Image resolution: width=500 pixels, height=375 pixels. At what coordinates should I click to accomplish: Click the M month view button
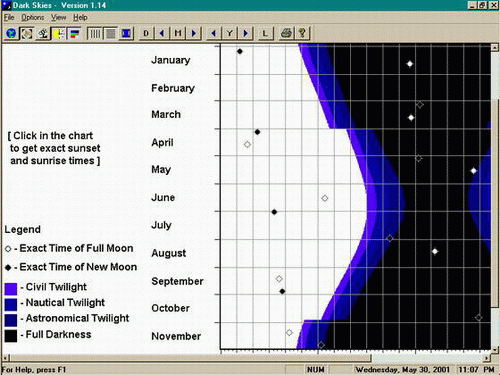pyautogui.click(x=178, y=33)
